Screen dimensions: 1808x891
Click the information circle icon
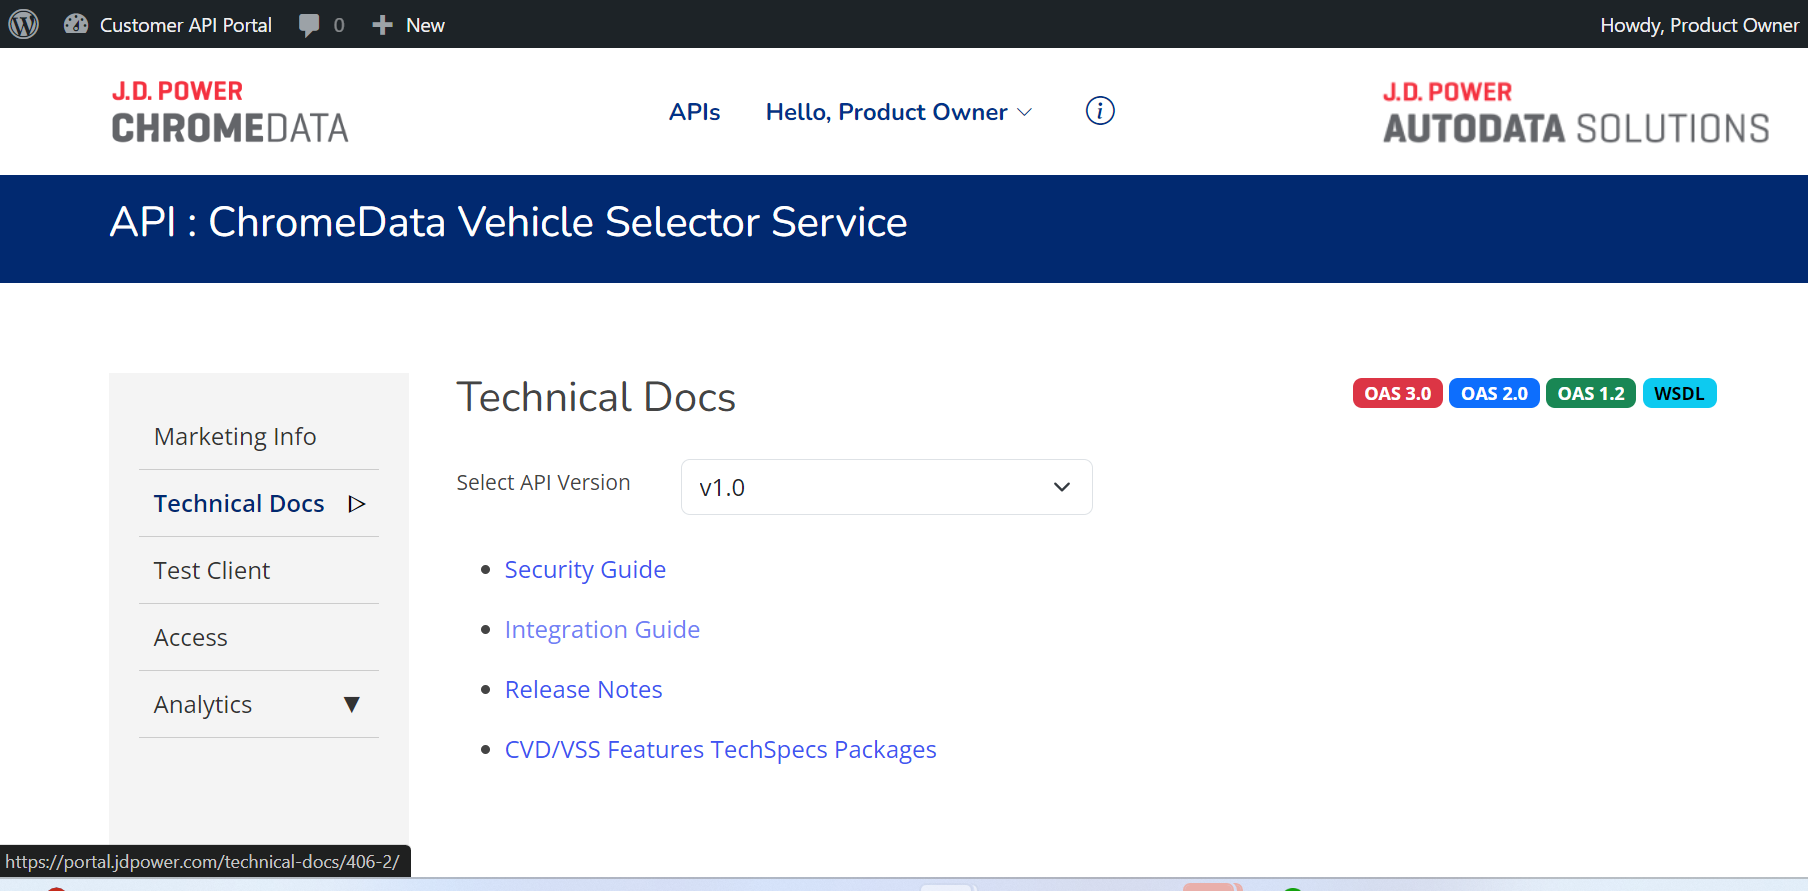pos(1100,111)
